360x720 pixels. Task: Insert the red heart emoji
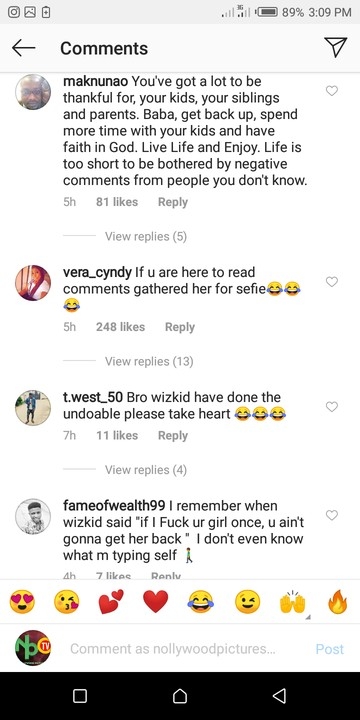point(156,602)
